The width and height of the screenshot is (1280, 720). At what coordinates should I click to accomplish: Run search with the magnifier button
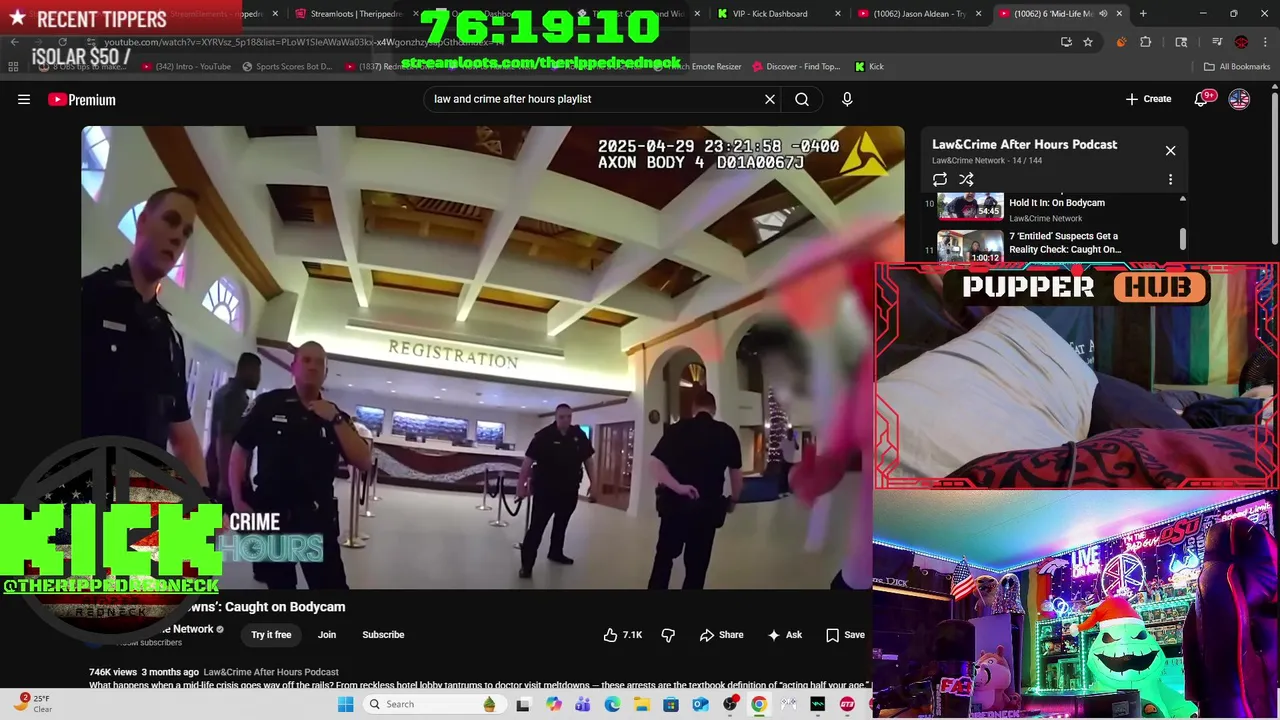pyautogui.click(x=802, y=99)
